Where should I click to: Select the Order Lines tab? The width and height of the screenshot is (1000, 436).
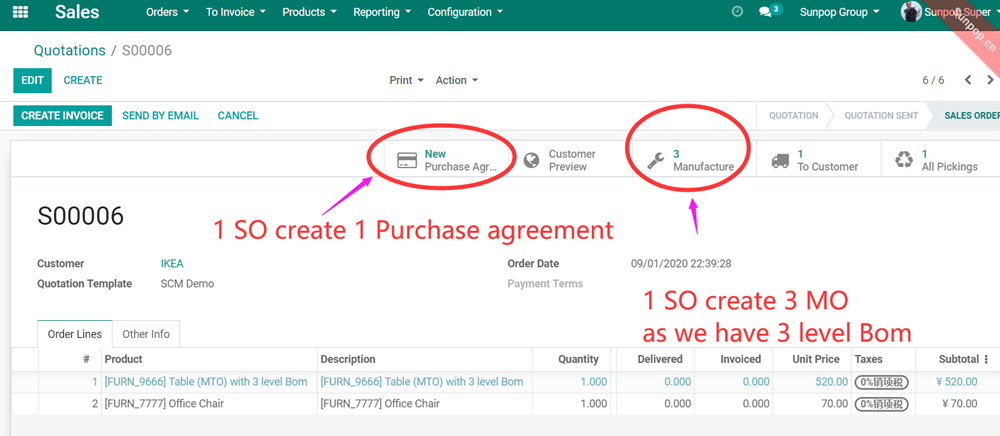[75, 334]
